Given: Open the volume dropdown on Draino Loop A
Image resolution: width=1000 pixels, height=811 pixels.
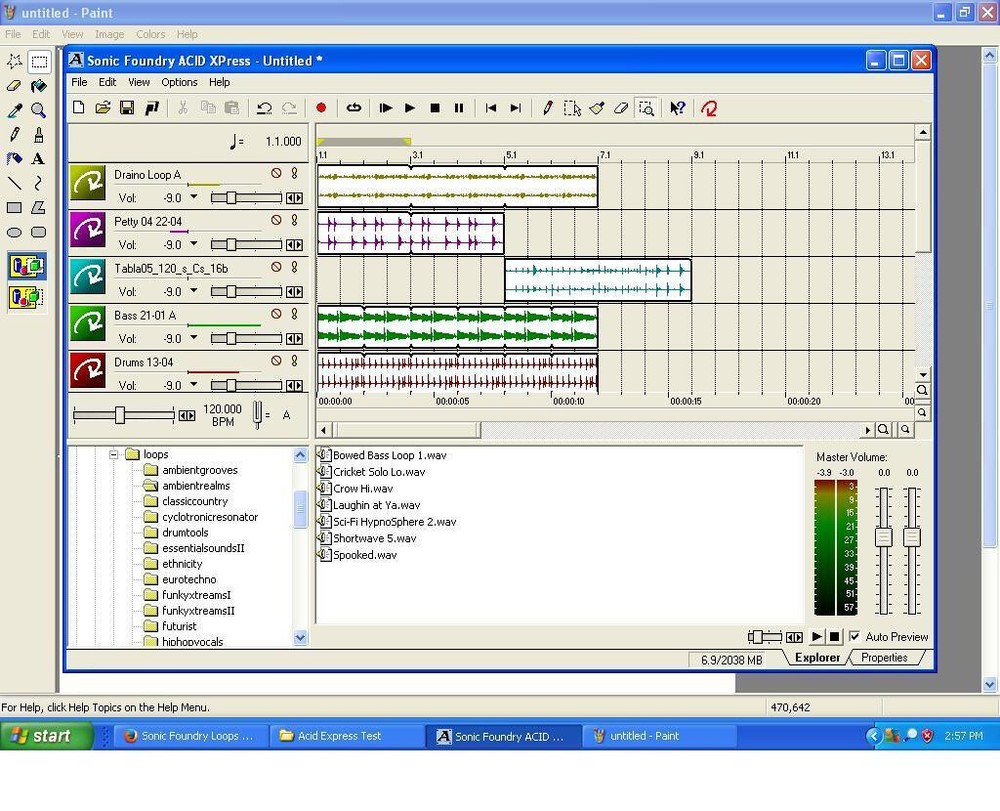Looking at the screenshot, I should [192, 197].
